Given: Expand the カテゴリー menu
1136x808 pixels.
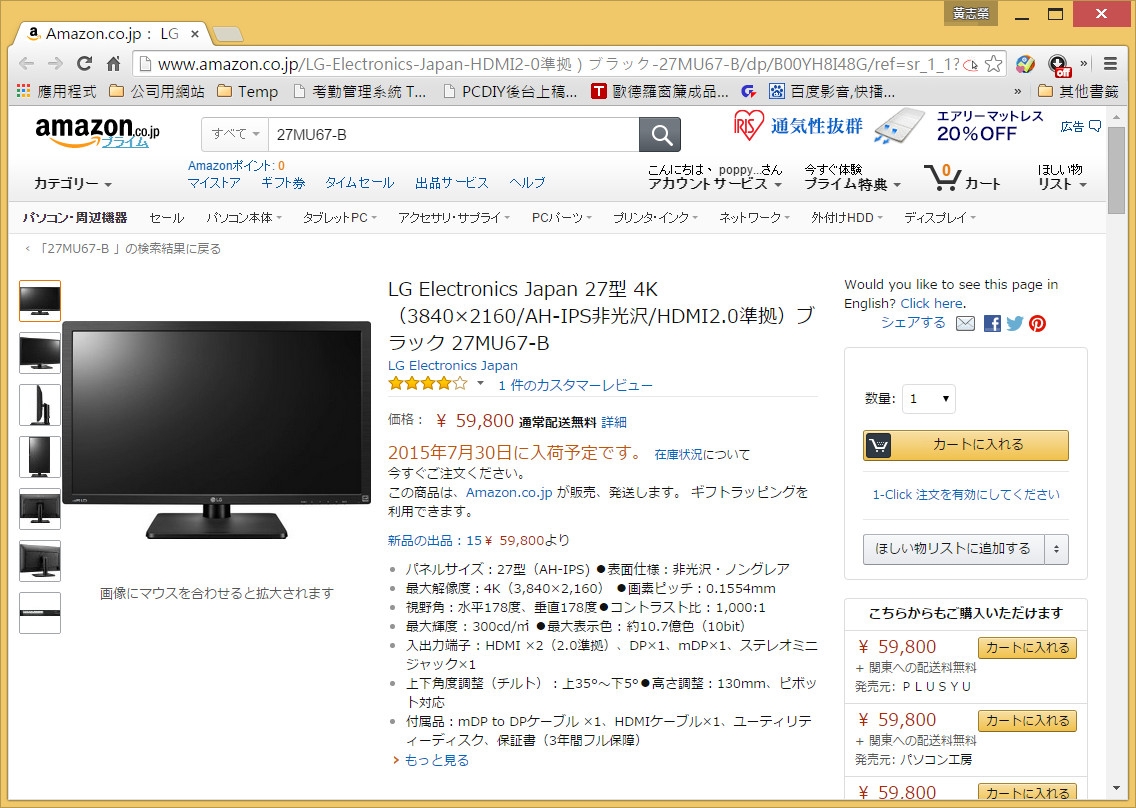Looking at the screenshot, I should [x=72, y=184].
